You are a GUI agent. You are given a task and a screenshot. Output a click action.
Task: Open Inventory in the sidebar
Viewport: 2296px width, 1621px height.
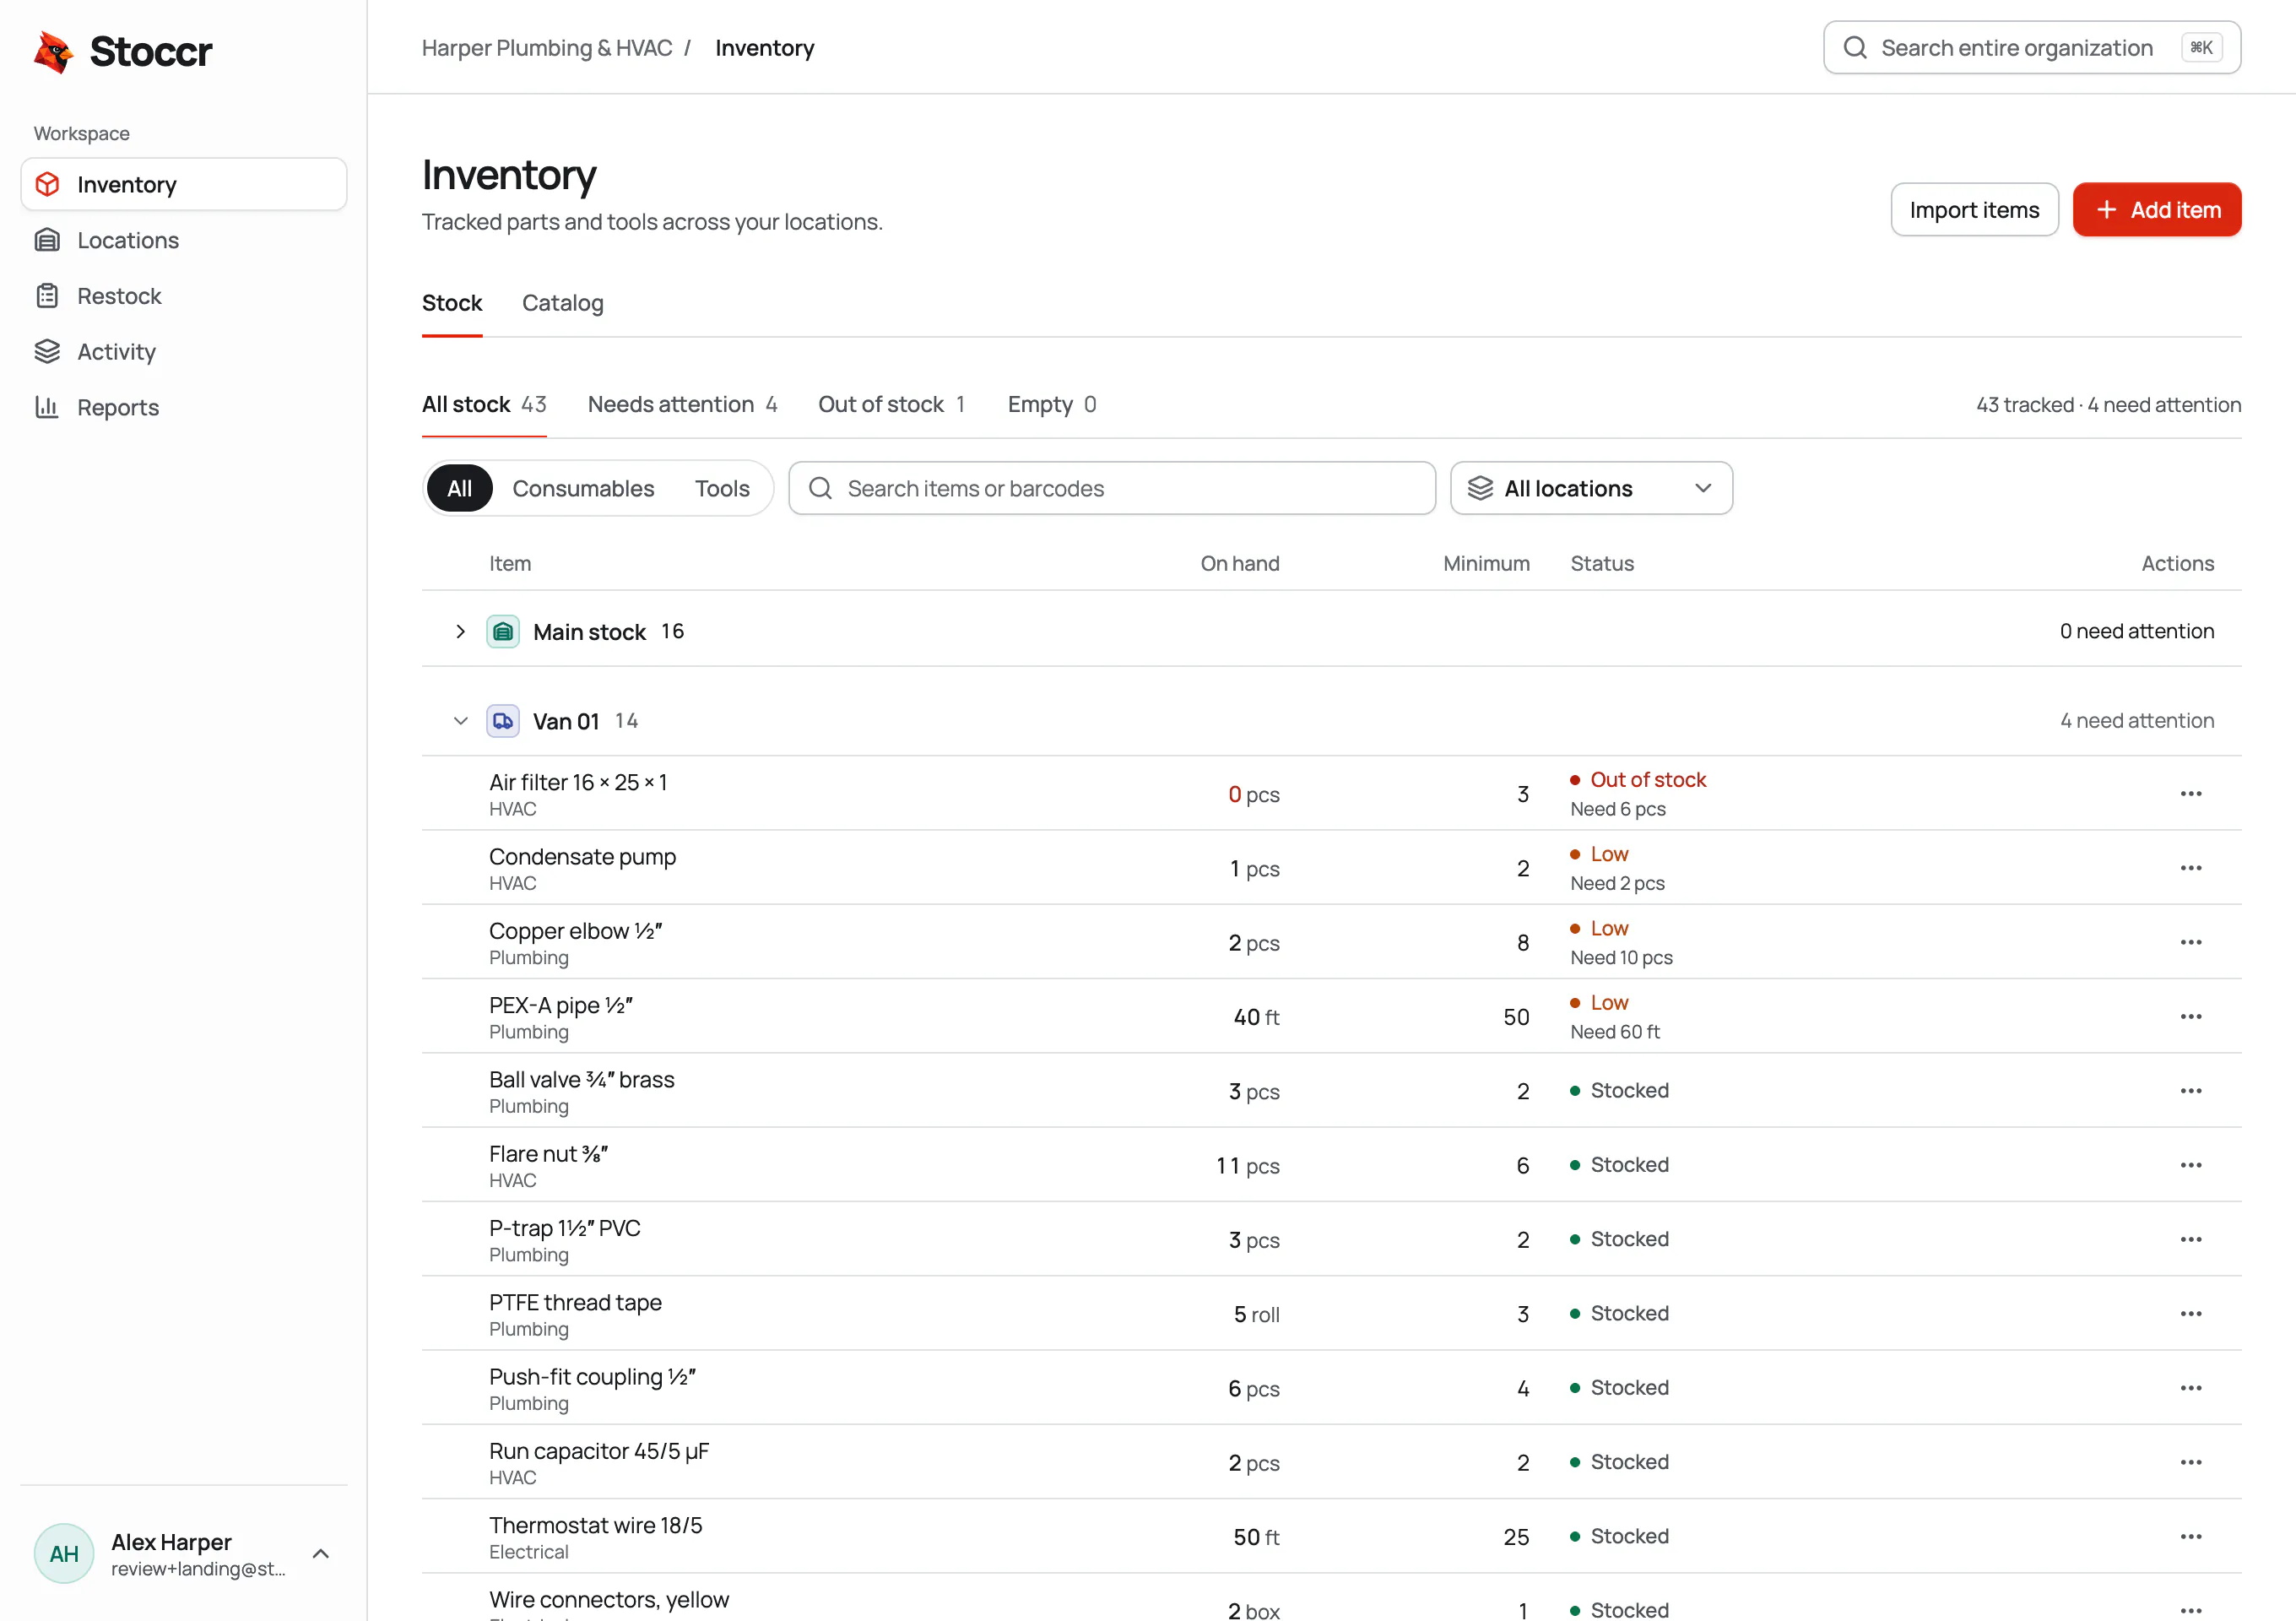coord(184,184)
